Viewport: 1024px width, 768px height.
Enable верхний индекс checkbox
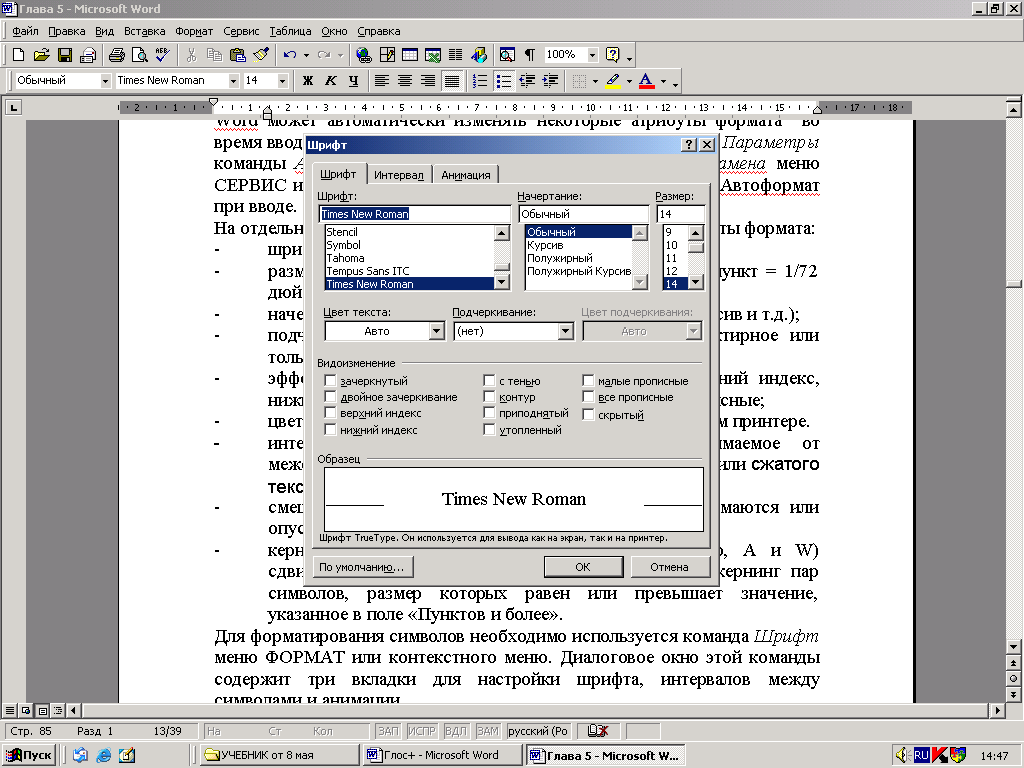coord(330,413)
